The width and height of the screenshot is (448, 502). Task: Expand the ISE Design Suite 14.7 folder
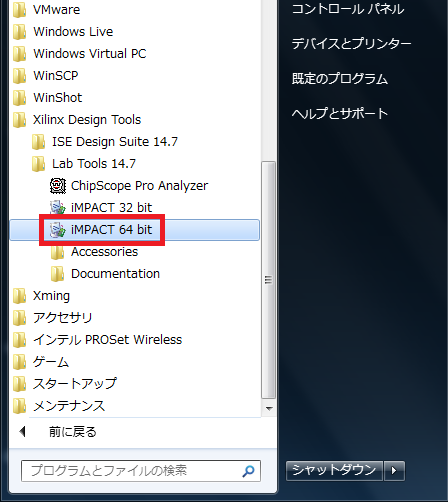point(104,142)
